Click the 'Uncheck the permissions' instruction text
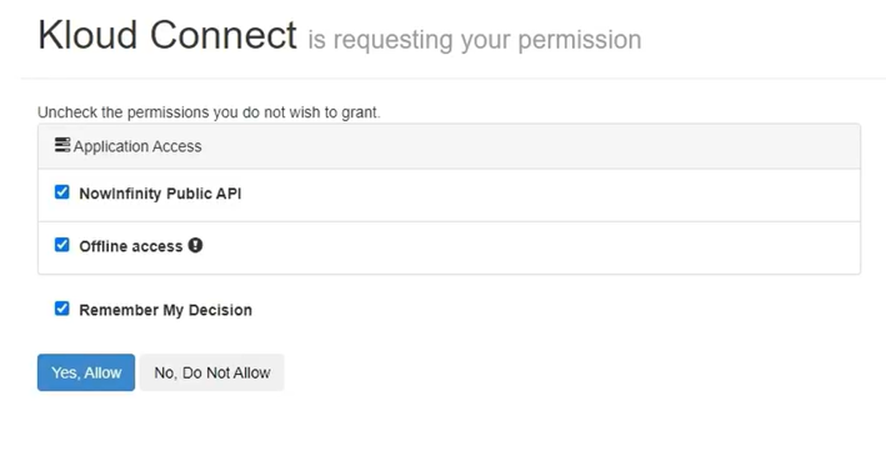886x471 pixels. (x=209, y=113)
